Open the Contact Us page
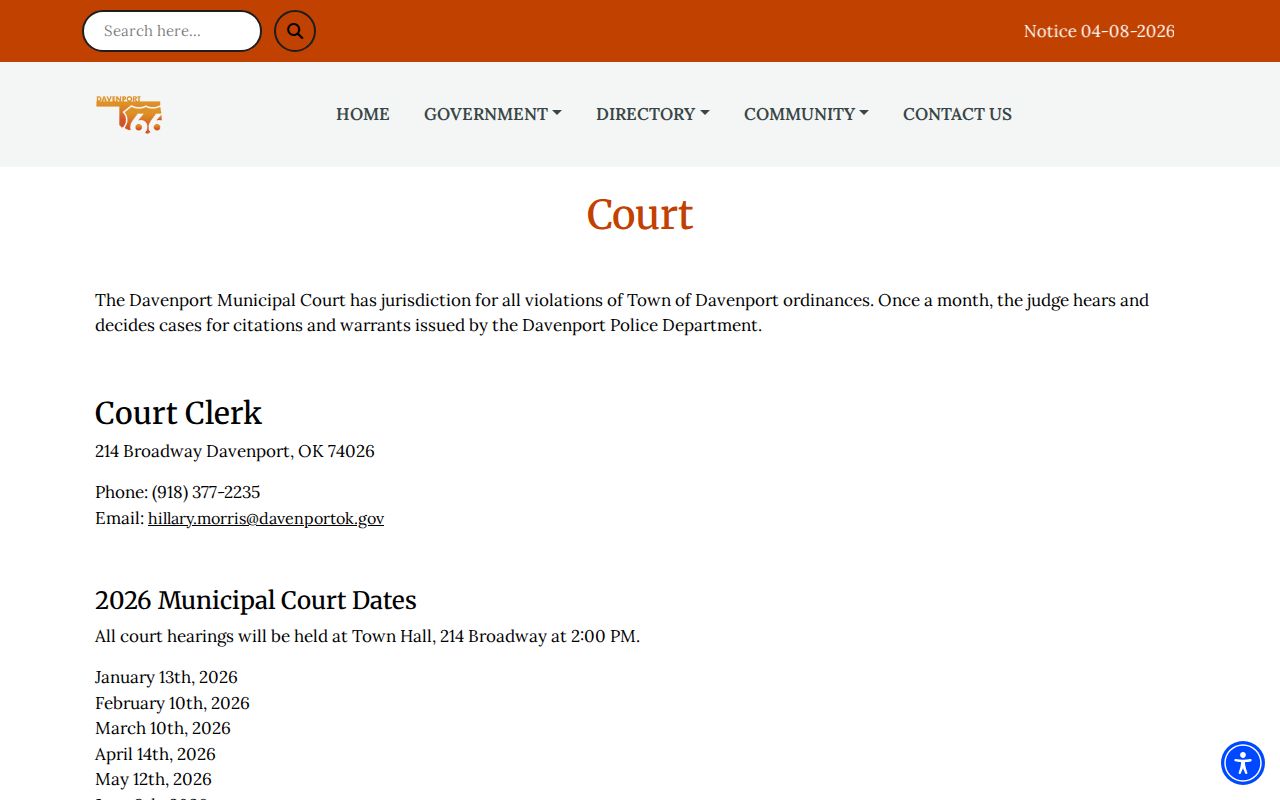1280x800 pixels. 957,114
